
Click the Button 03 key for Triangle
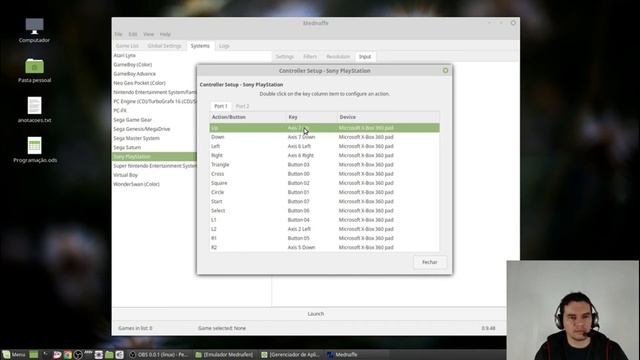(x=298, y=164)
